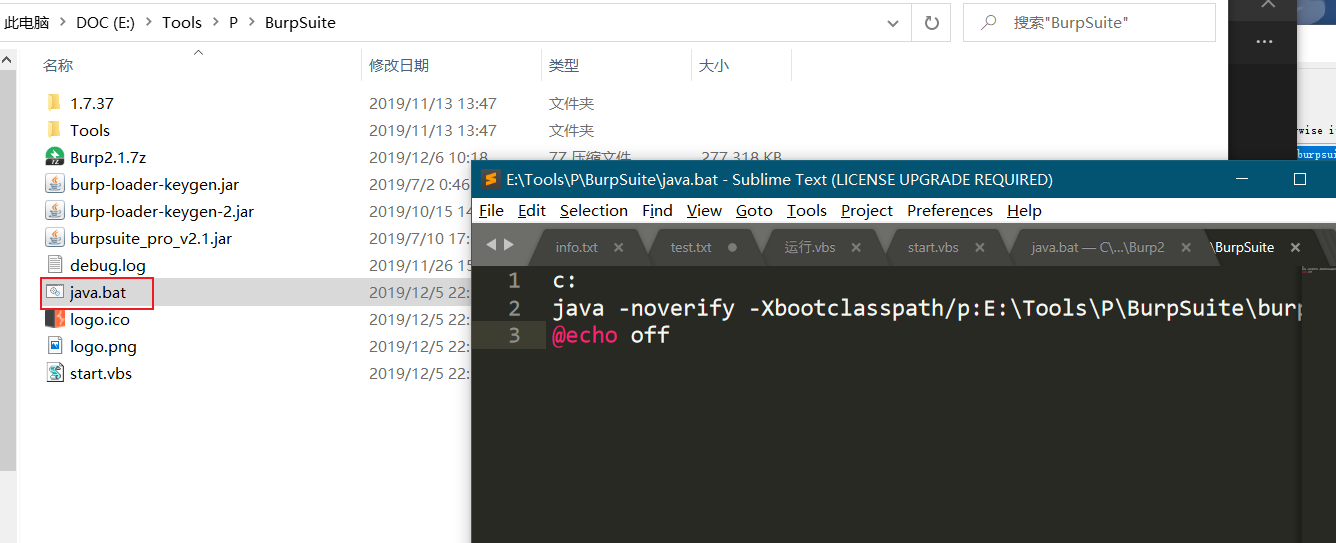This screenshot has height=543, width=1336.
Task: Open the Help menu
Action: [1024, 210]
